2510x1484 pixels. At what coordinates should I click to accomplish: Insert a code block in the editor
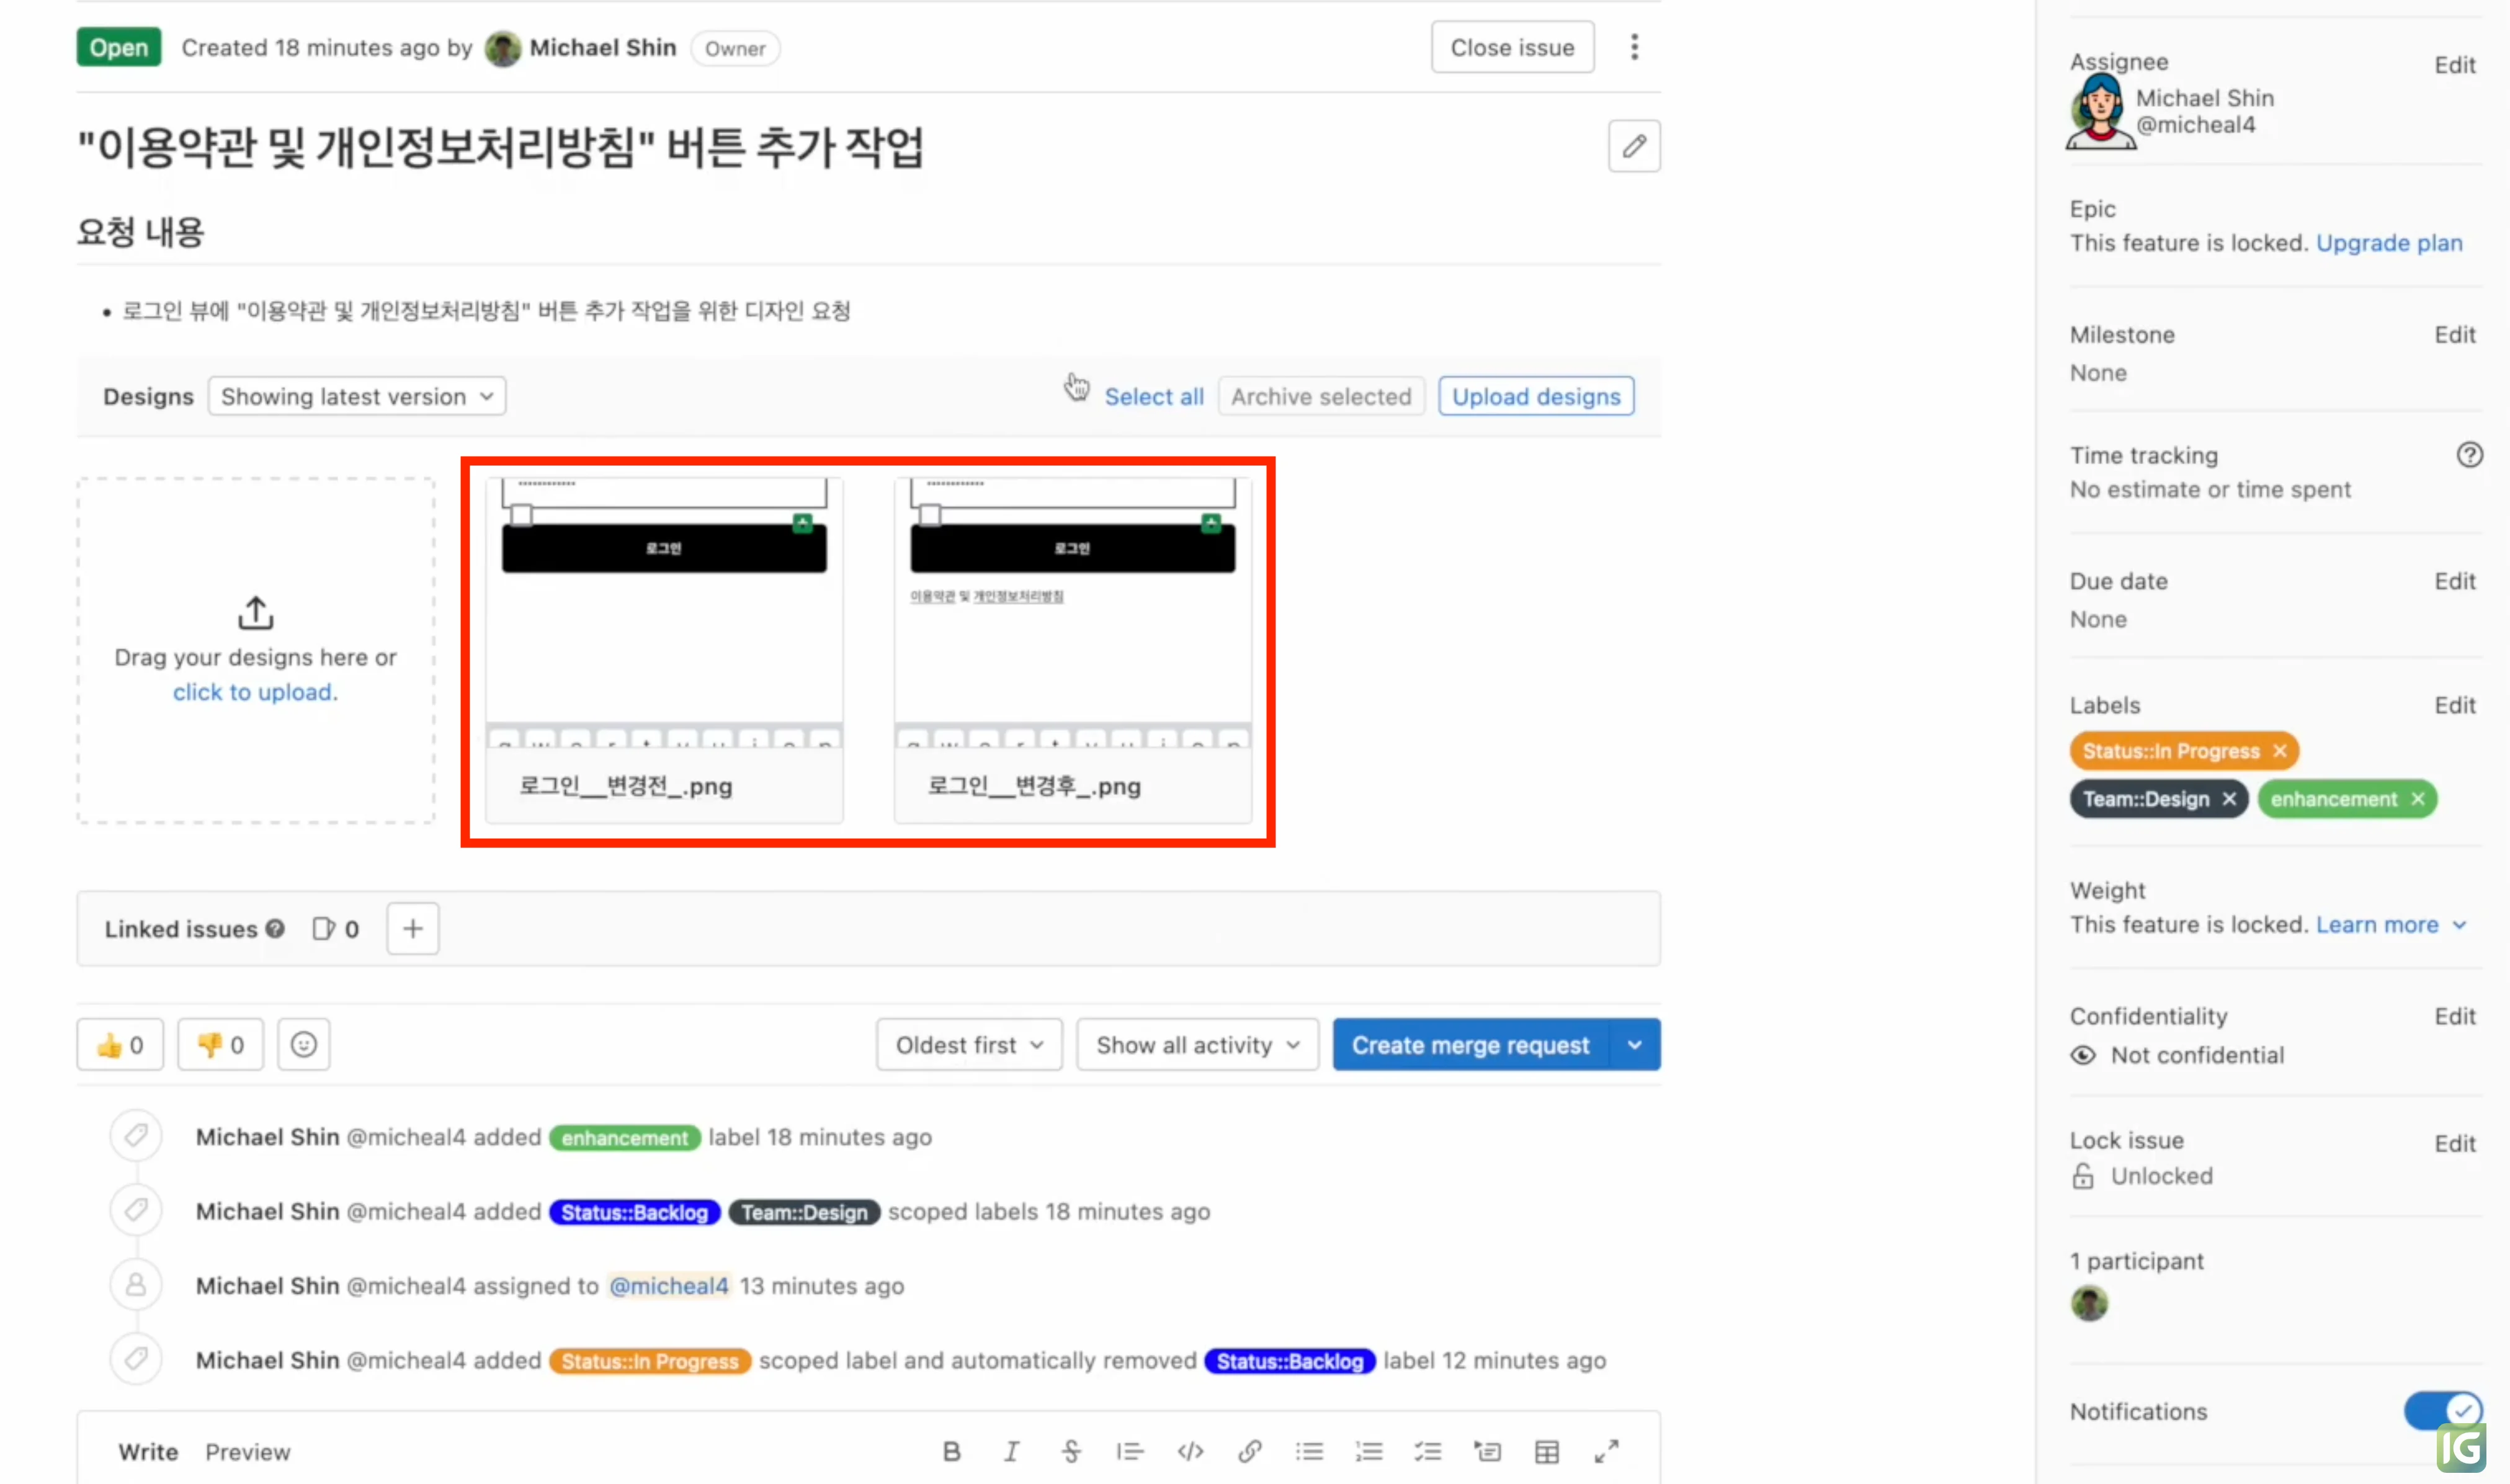pyautogui.click(x=1190, y=1451)
